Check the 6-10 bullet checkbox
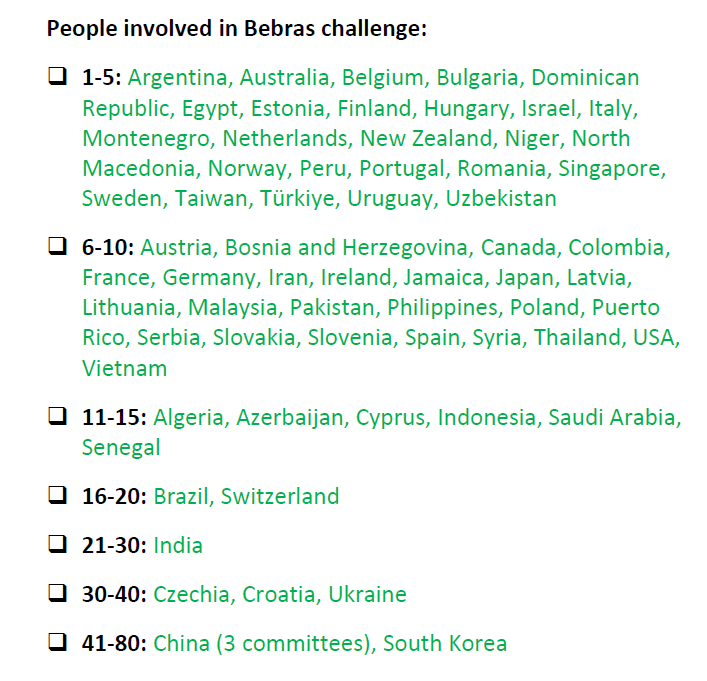This screenshot has width=707, height=681. (58, 246)
